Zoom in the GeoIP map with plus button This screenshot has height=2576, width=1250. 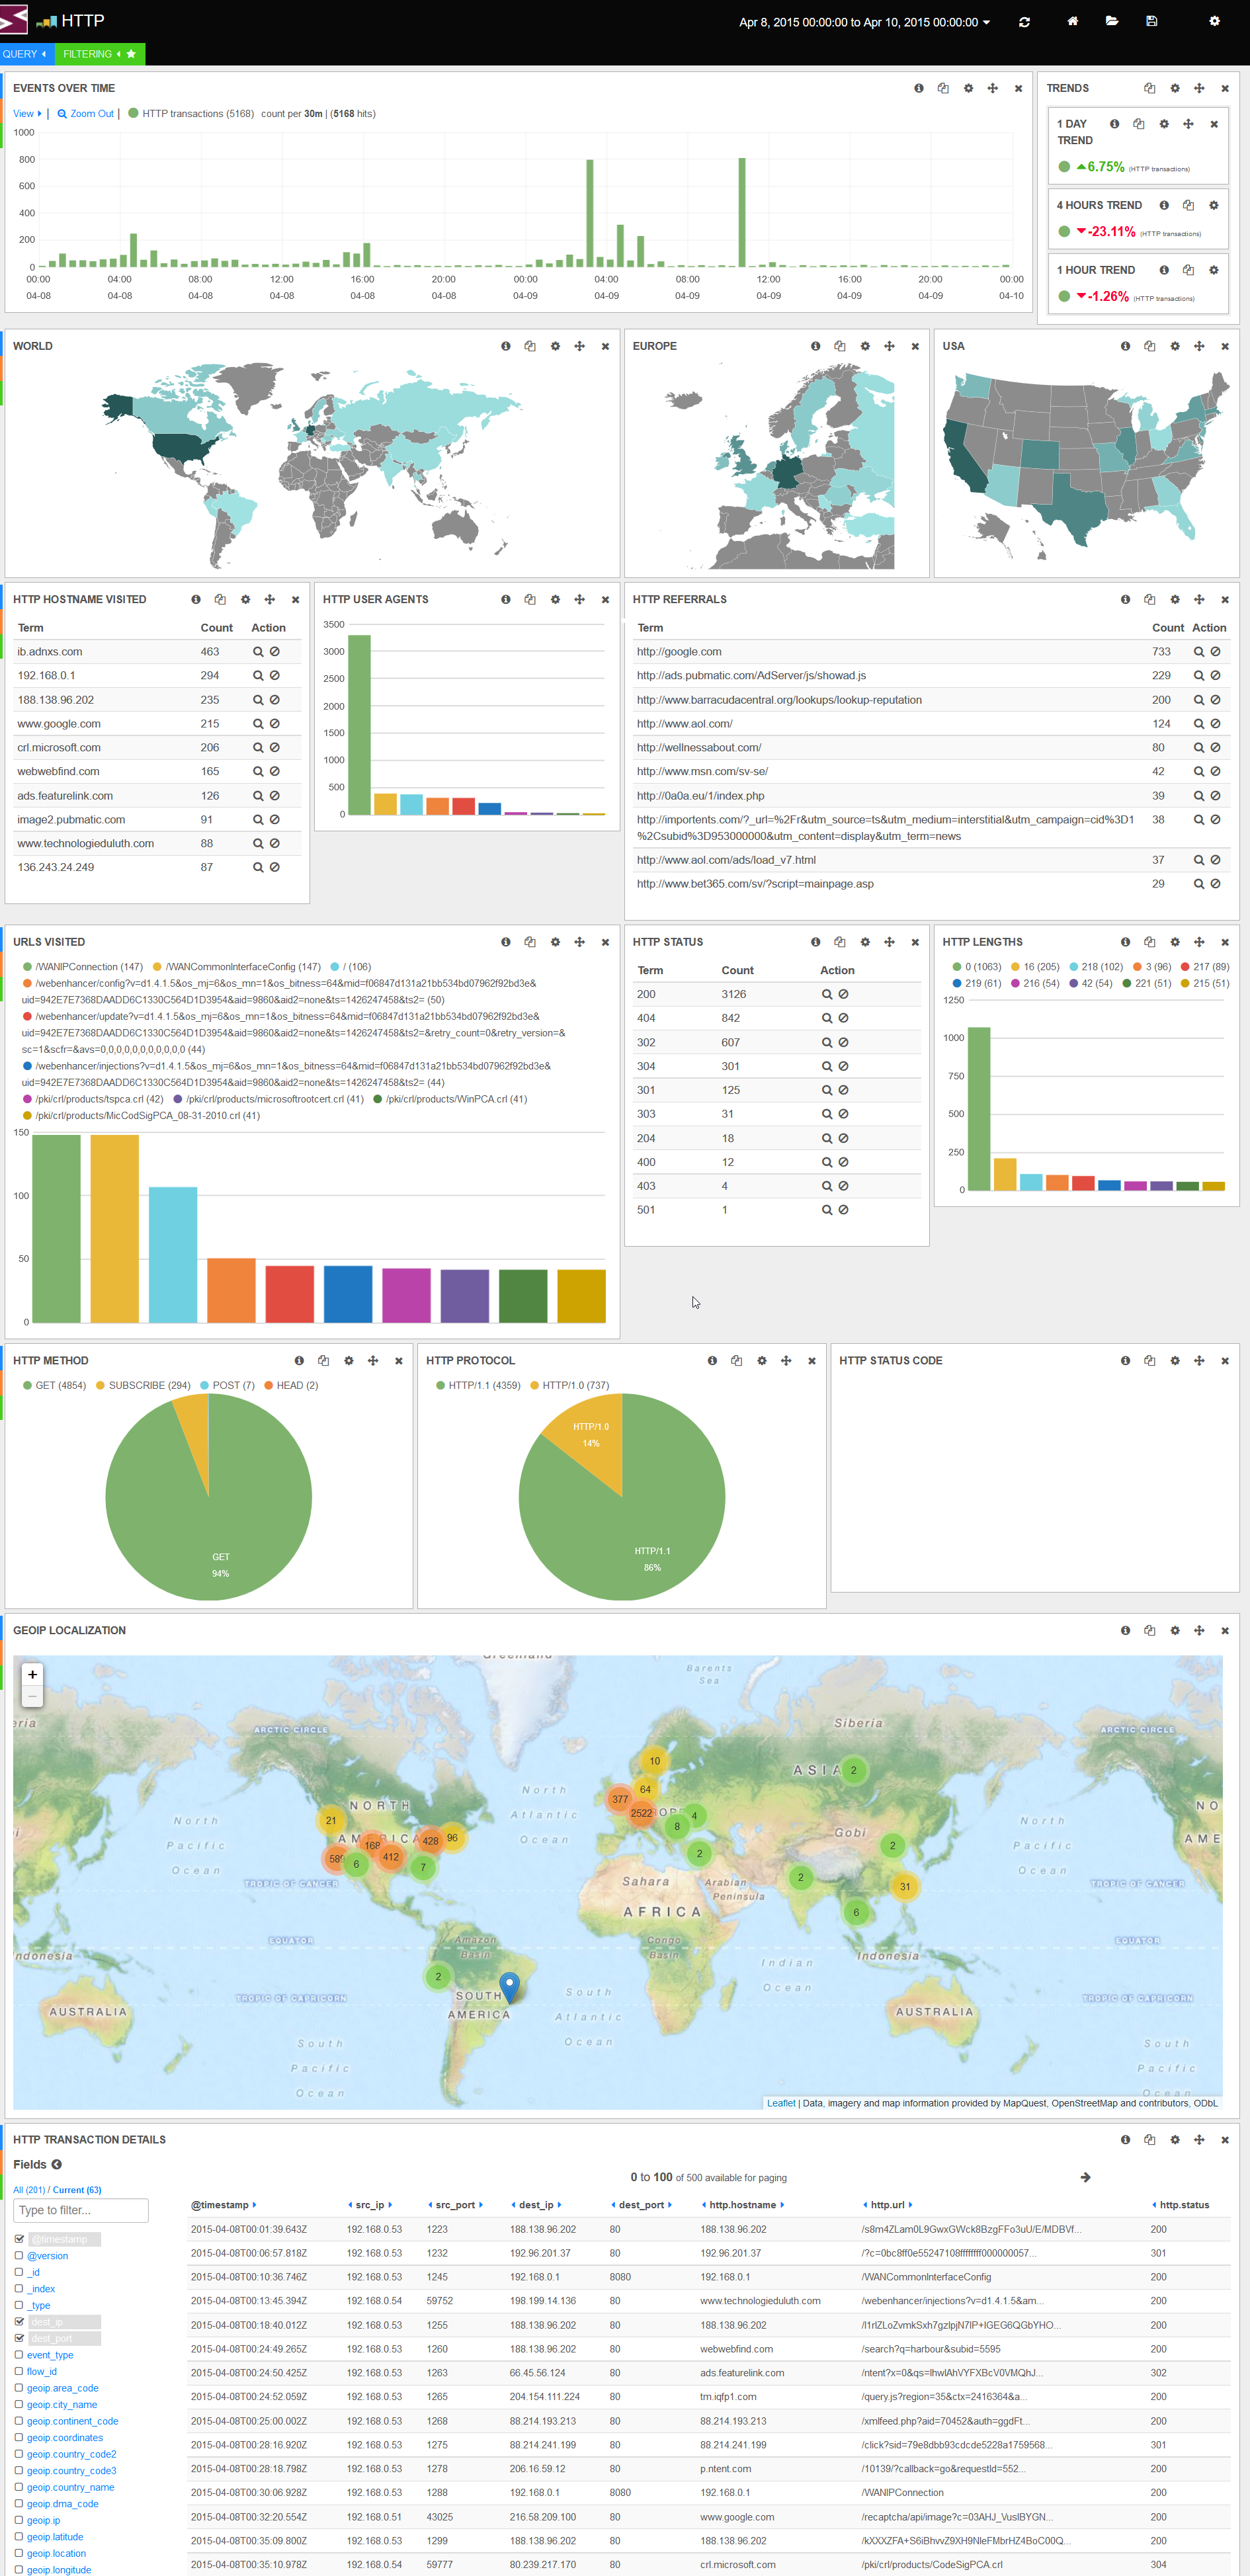coord(32,1675)
